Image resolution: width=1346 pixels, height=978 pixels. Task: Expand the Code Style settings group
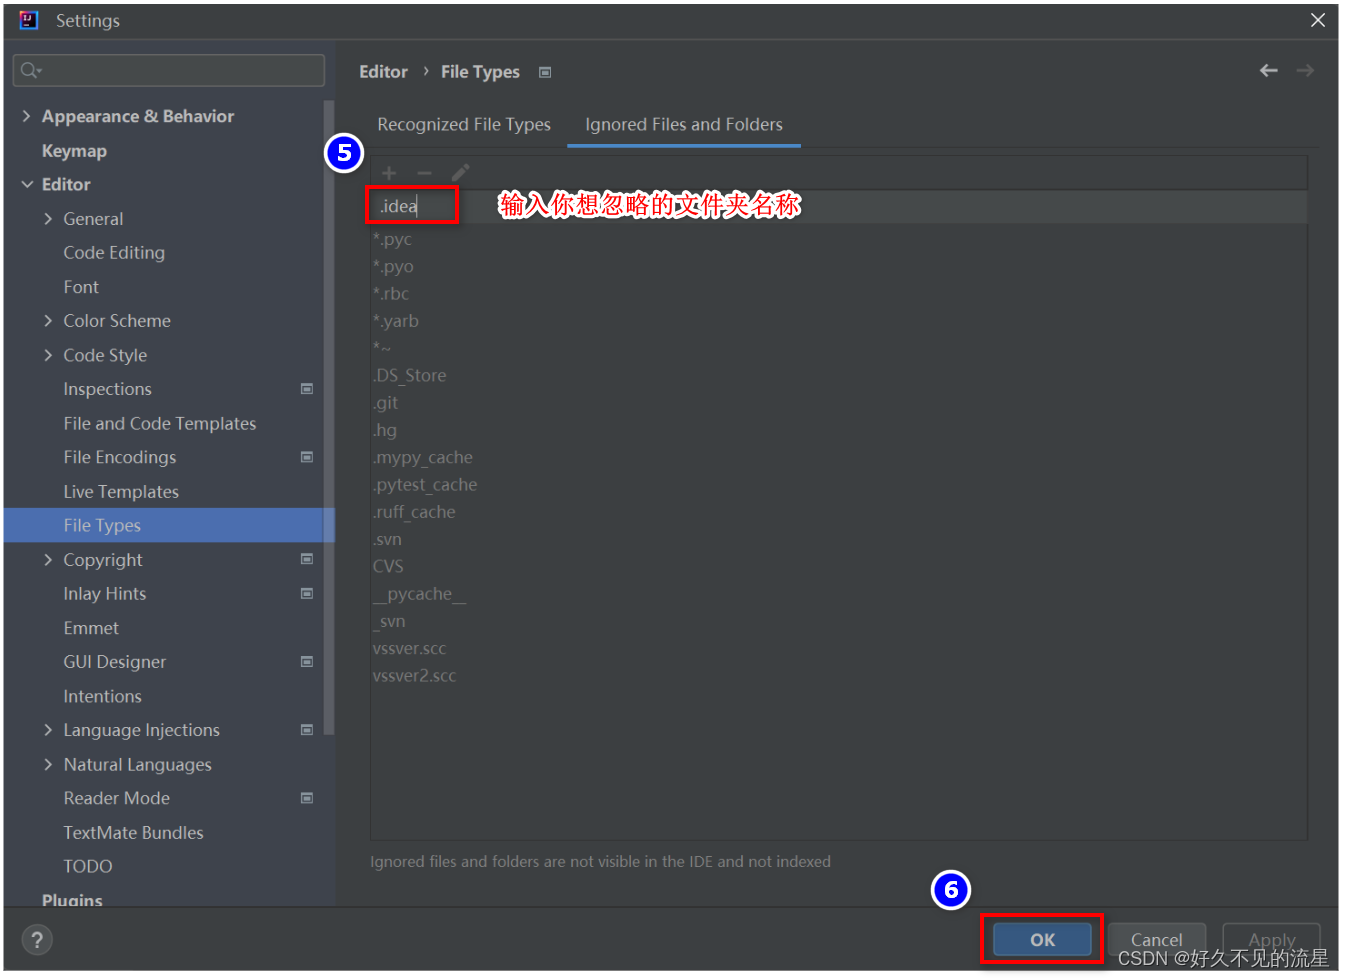pyautogui.click(x=47, y=355)
